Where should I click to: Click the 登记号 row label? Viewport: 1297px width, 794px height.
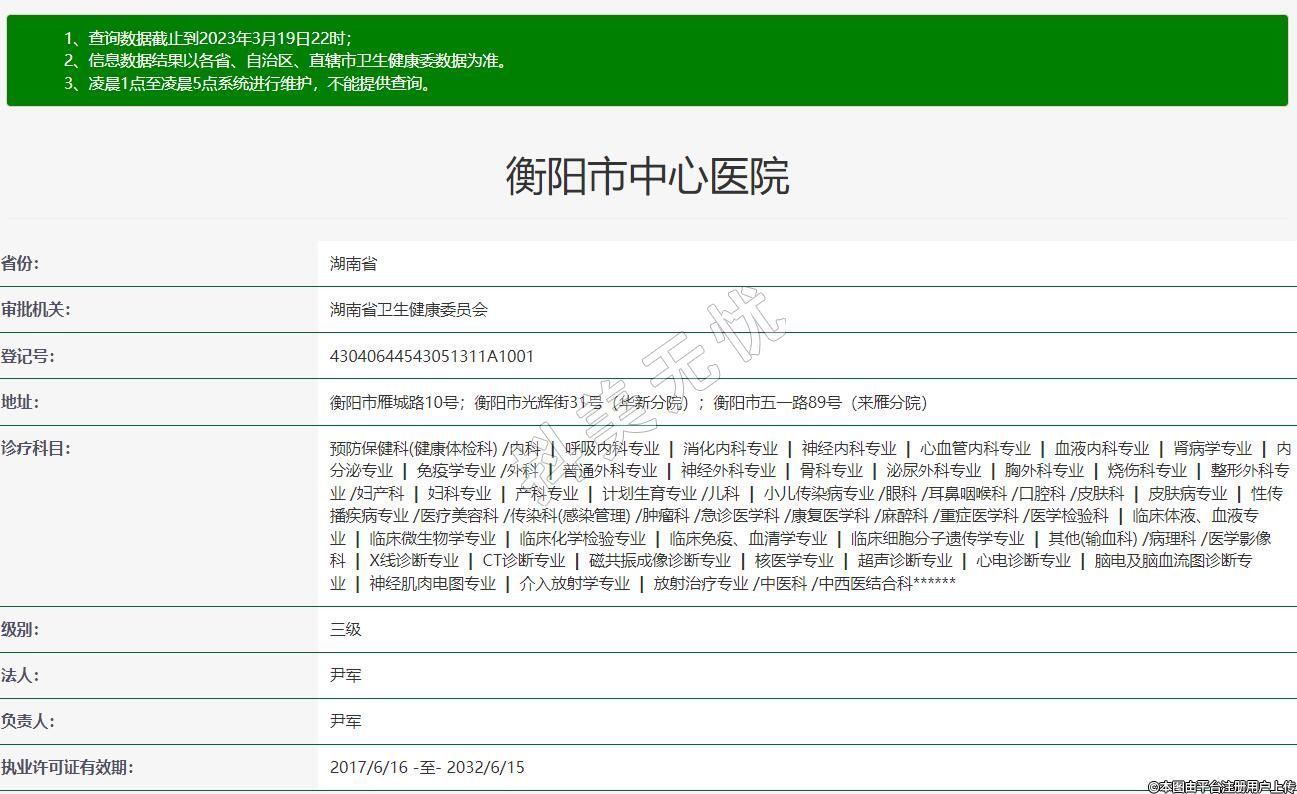[x=27, y=356]
